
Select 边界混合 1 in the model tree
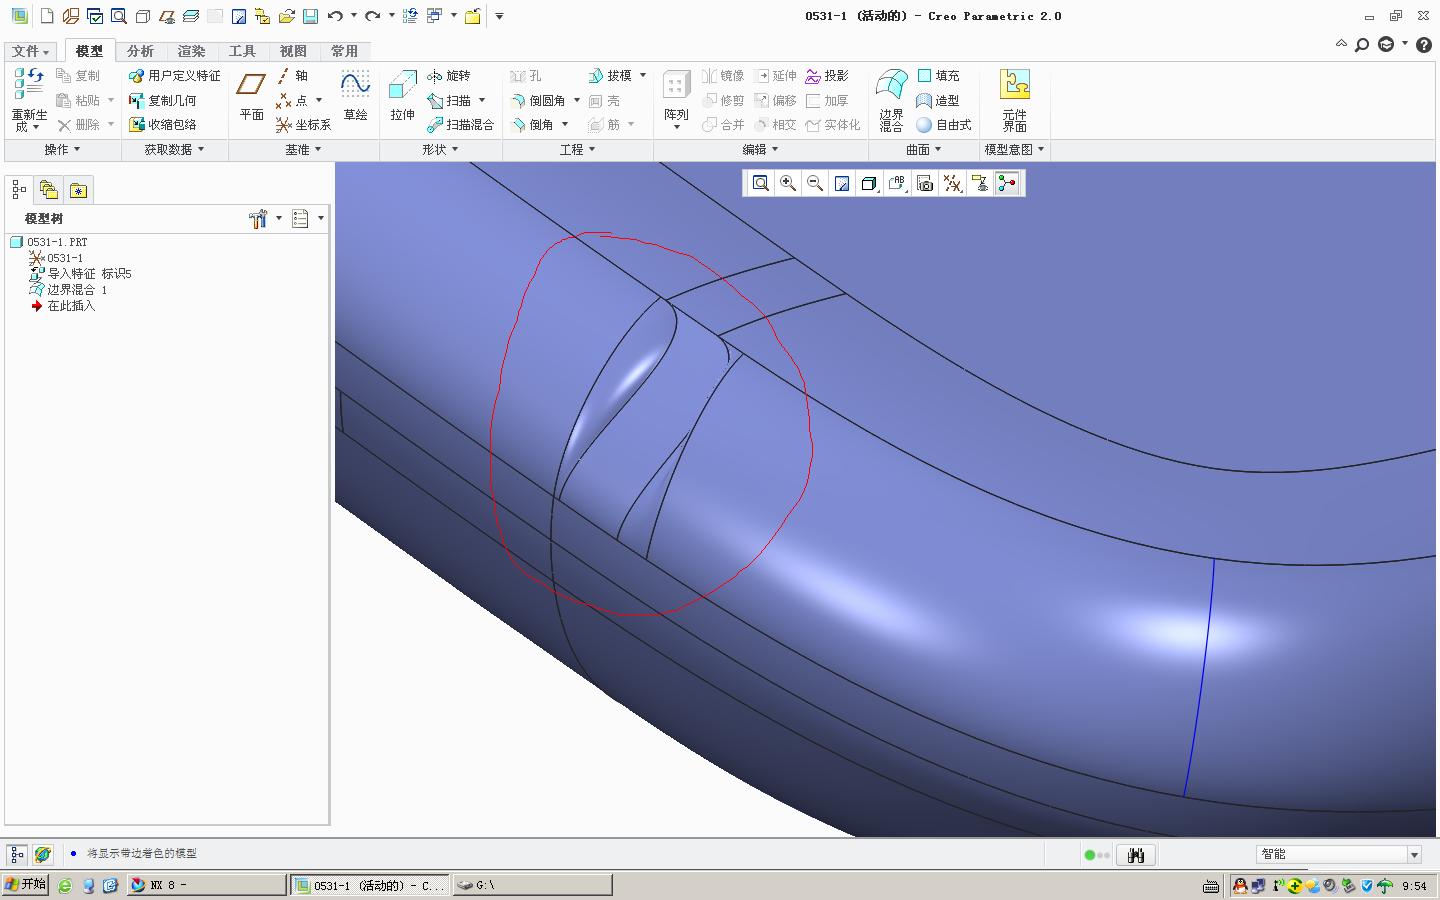(68, 290)
